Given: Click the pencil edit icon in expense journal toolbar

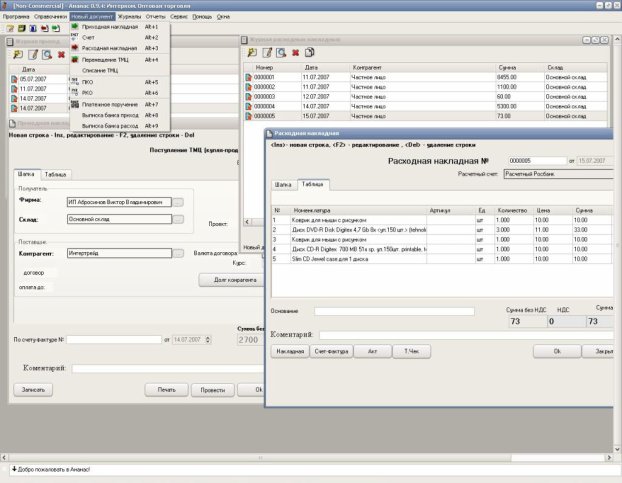Looking at the screenshot, I should [267, 53].
